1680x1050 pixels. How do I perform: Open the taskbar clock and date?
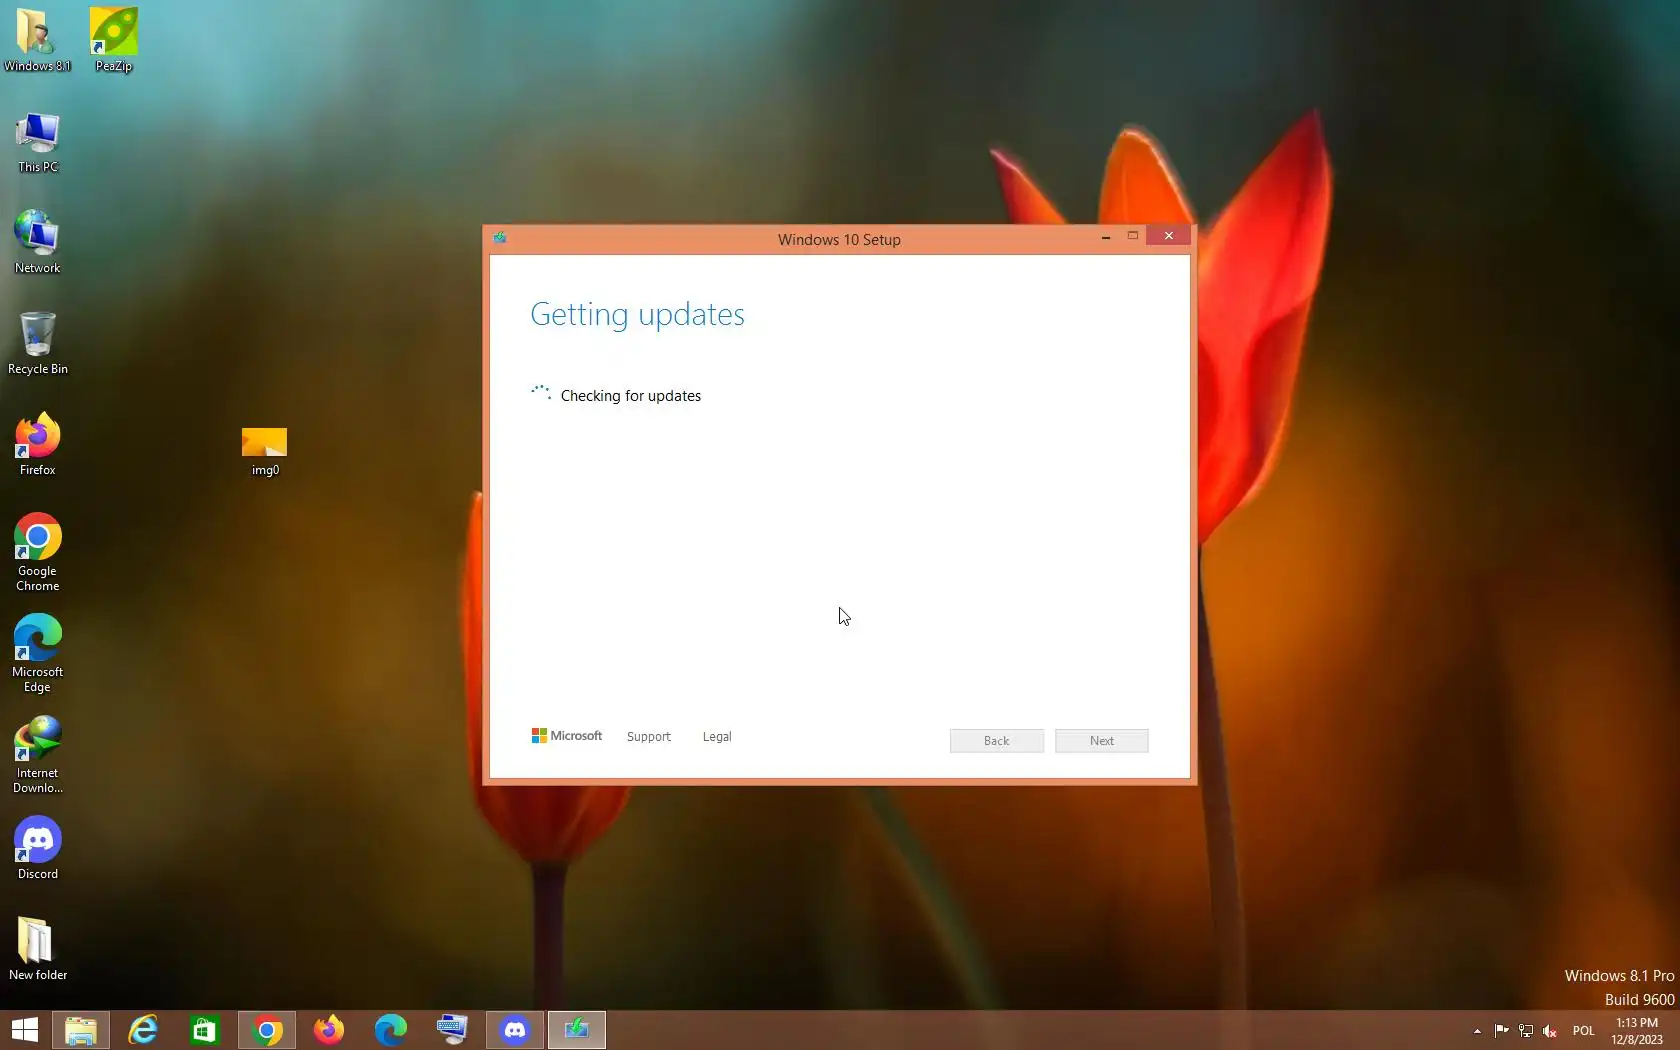1637,1031
